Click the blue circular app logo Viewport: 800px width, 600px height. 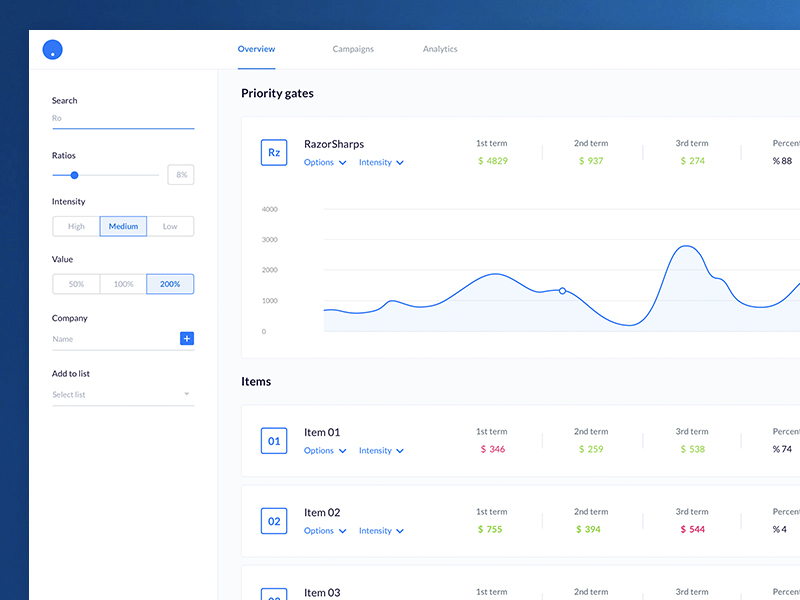coord(53,50)
